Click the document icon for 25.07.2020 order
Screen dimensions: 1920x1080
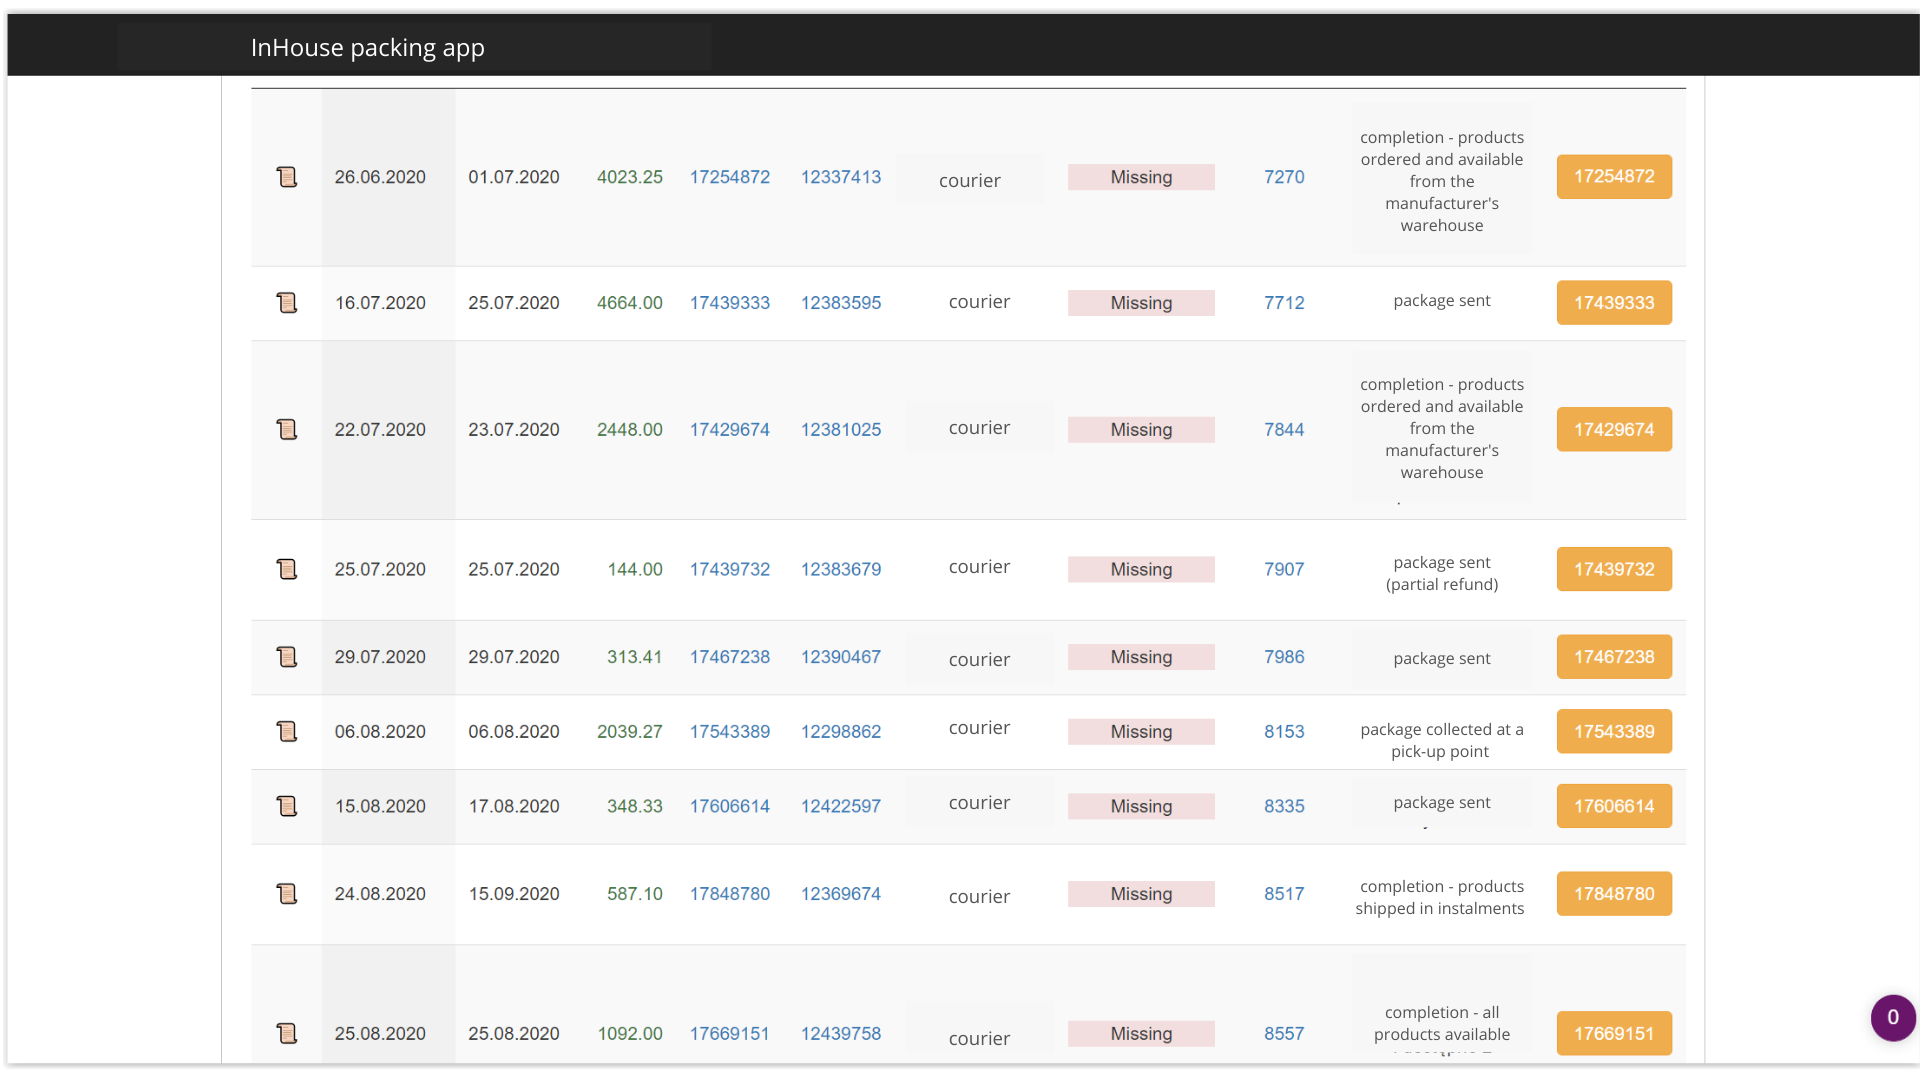(289, 568)
